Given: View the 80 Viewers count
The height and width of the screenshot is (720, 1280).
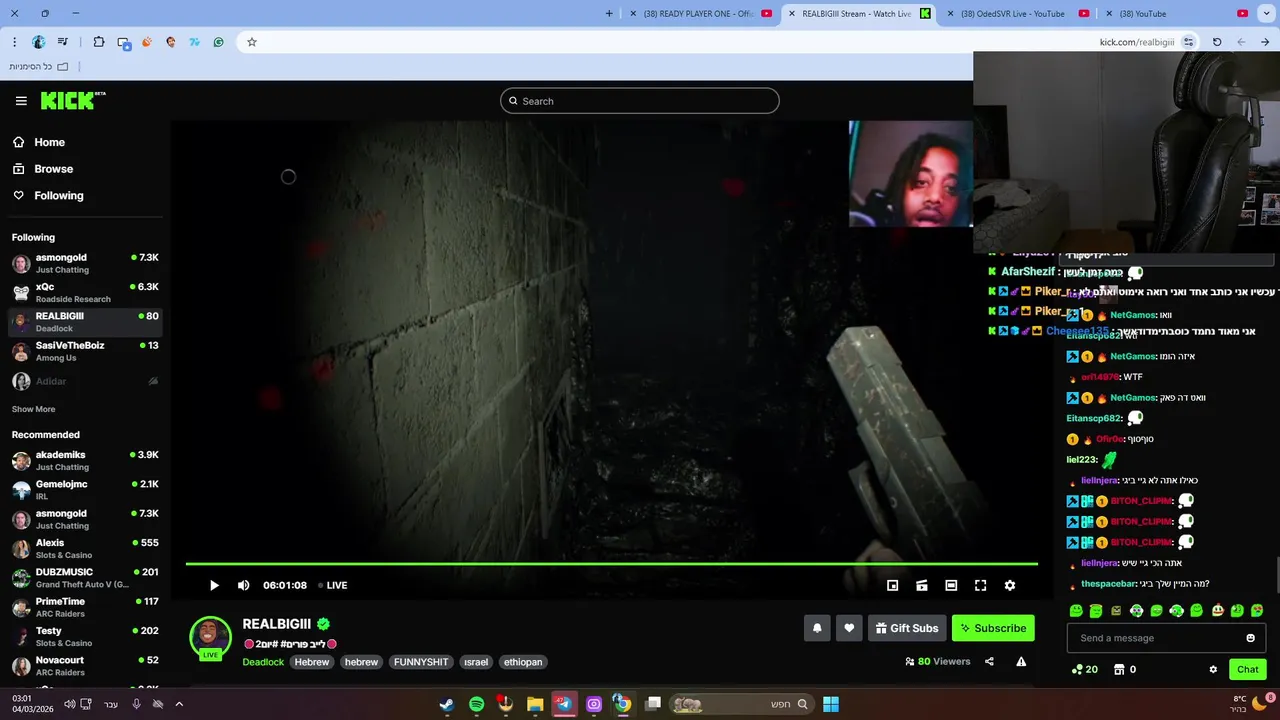Looking at the screenshot, I should [938, 661].
